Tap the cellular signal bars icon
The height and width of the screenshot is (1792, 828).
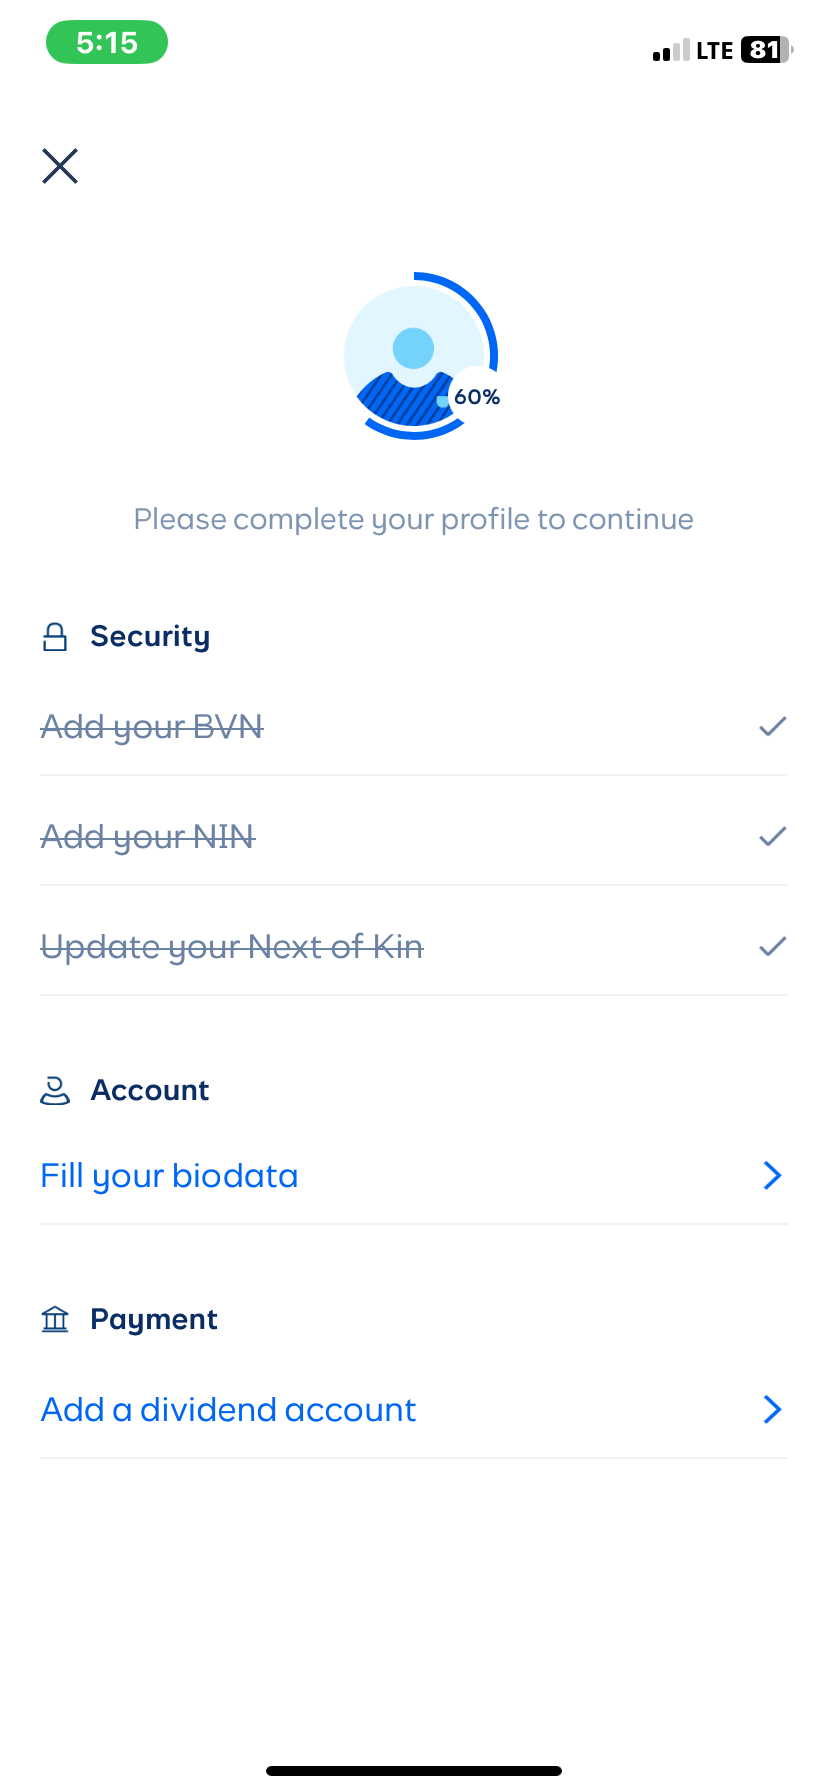[671, 51]
